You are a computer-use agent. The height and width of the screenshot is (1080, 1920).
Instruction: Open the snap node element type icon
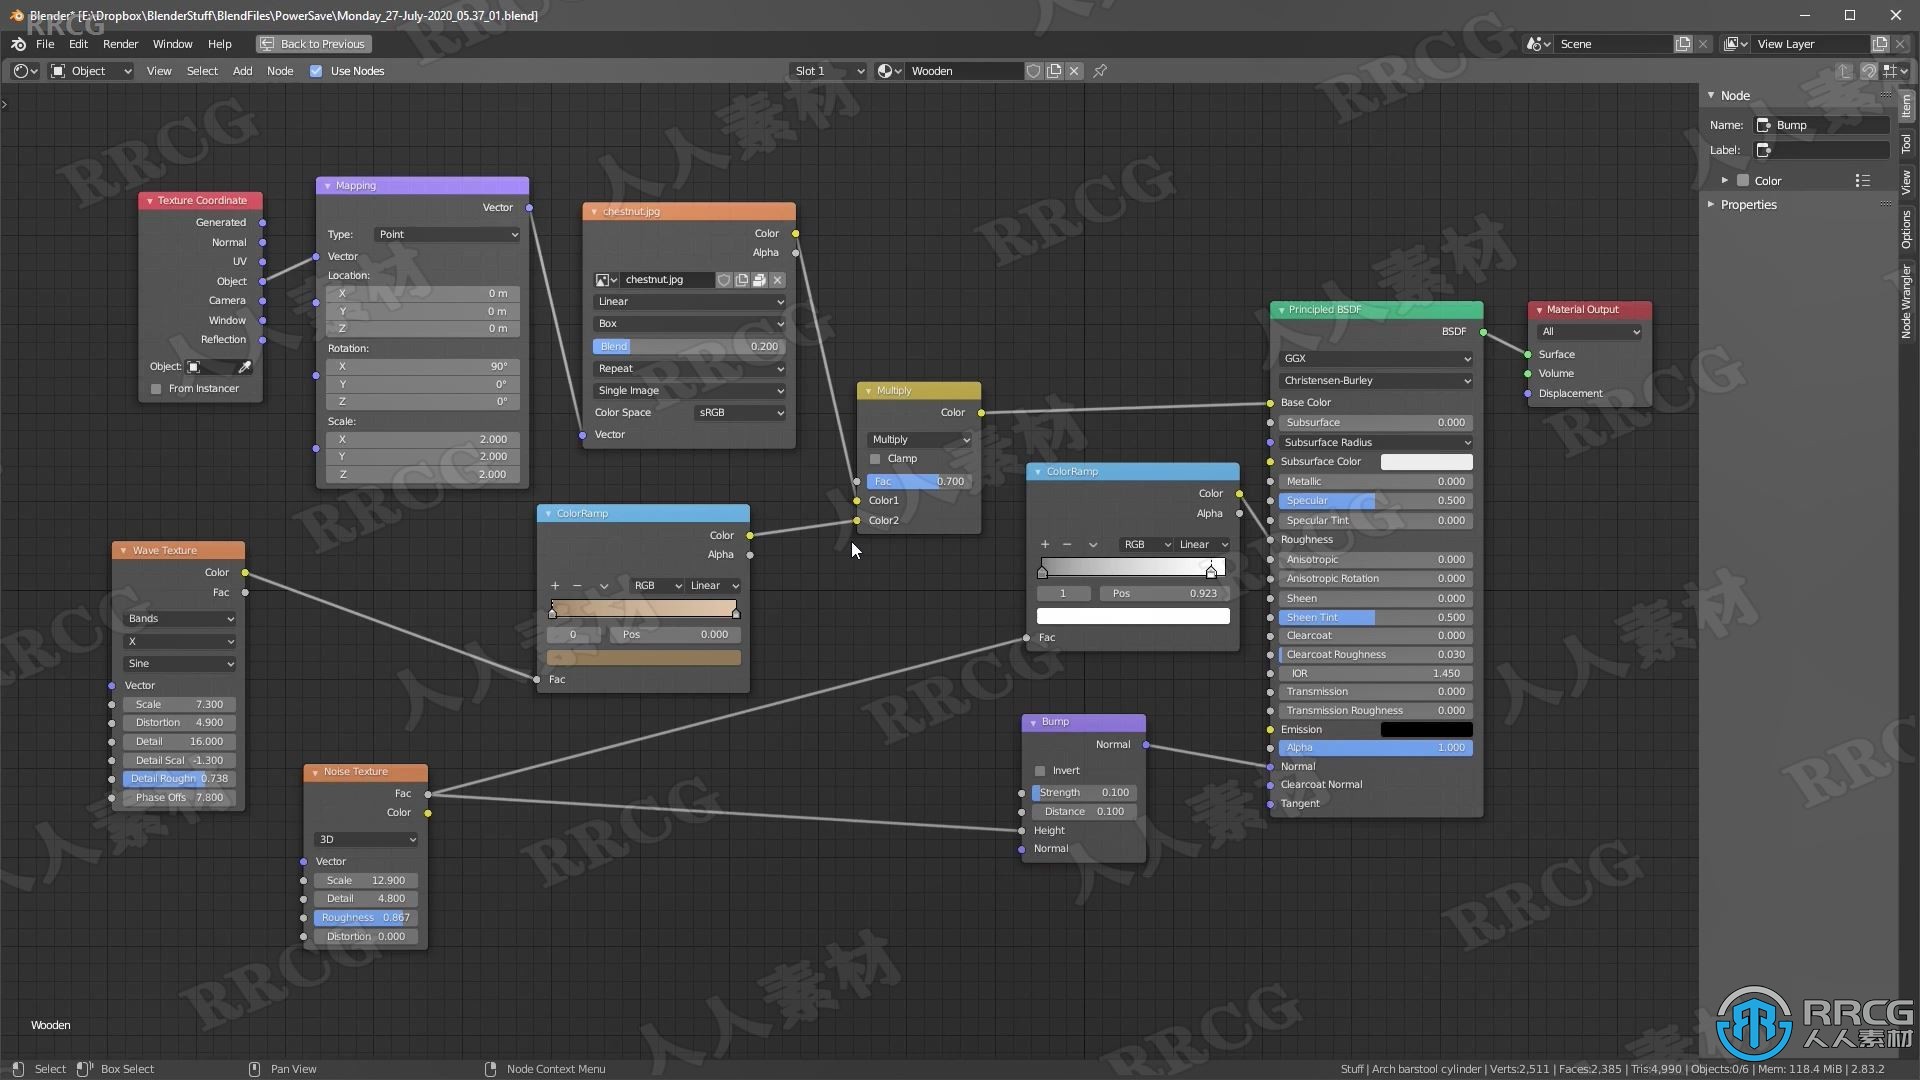tap(1893, 71)
